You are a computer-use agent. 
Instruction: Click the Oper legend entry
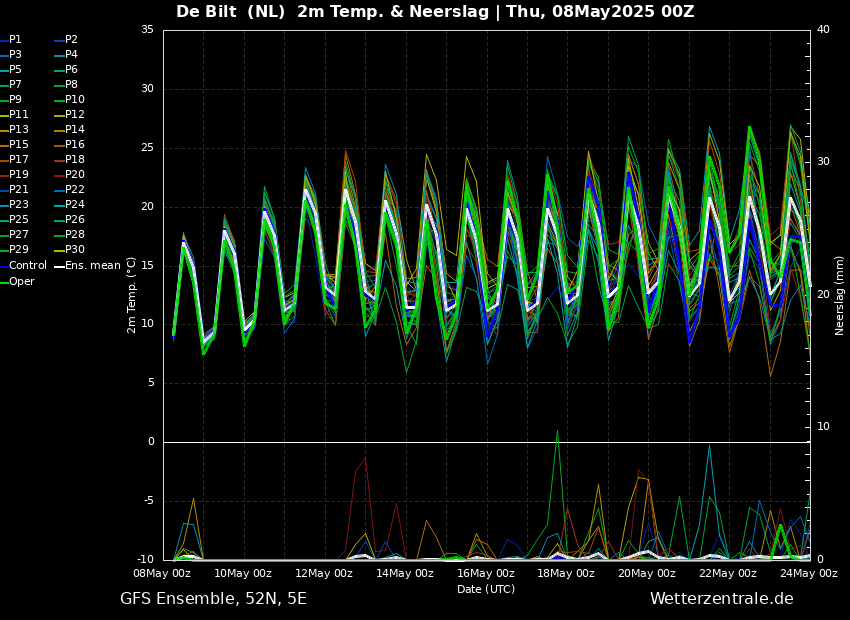[21, 282]
